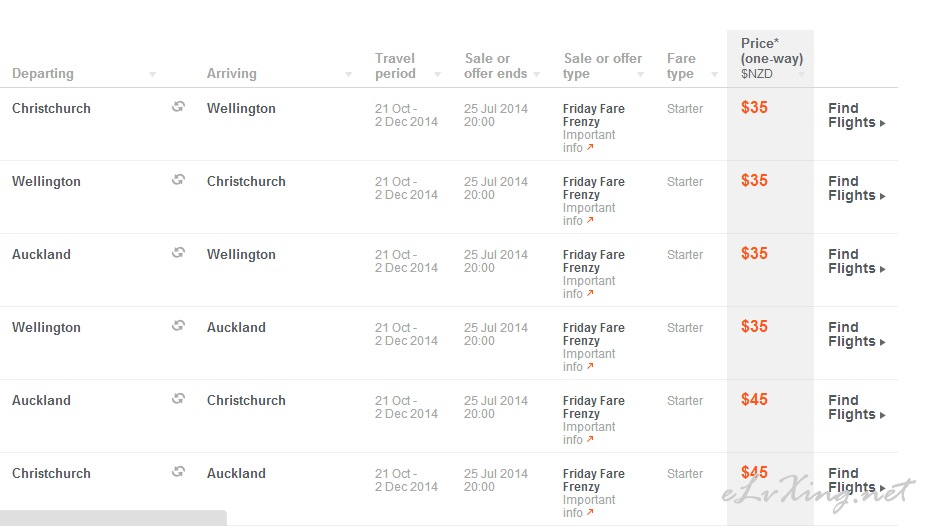Sort by Departing column arrow

point(152,74)
